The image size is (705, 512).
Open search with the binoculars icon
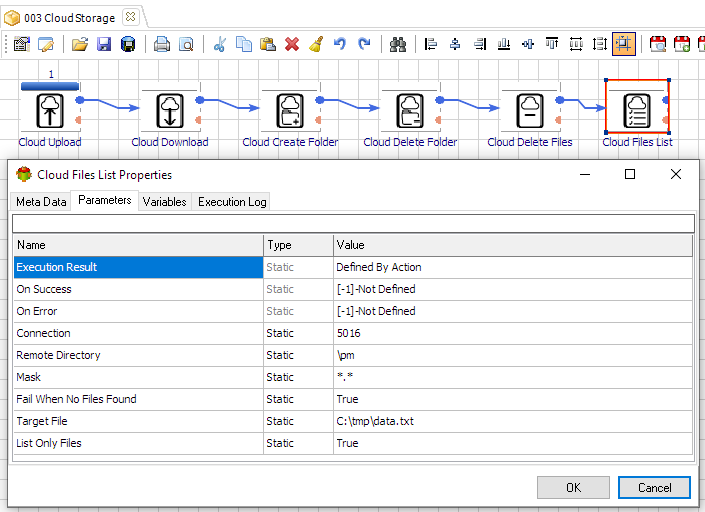click(398, 44)
